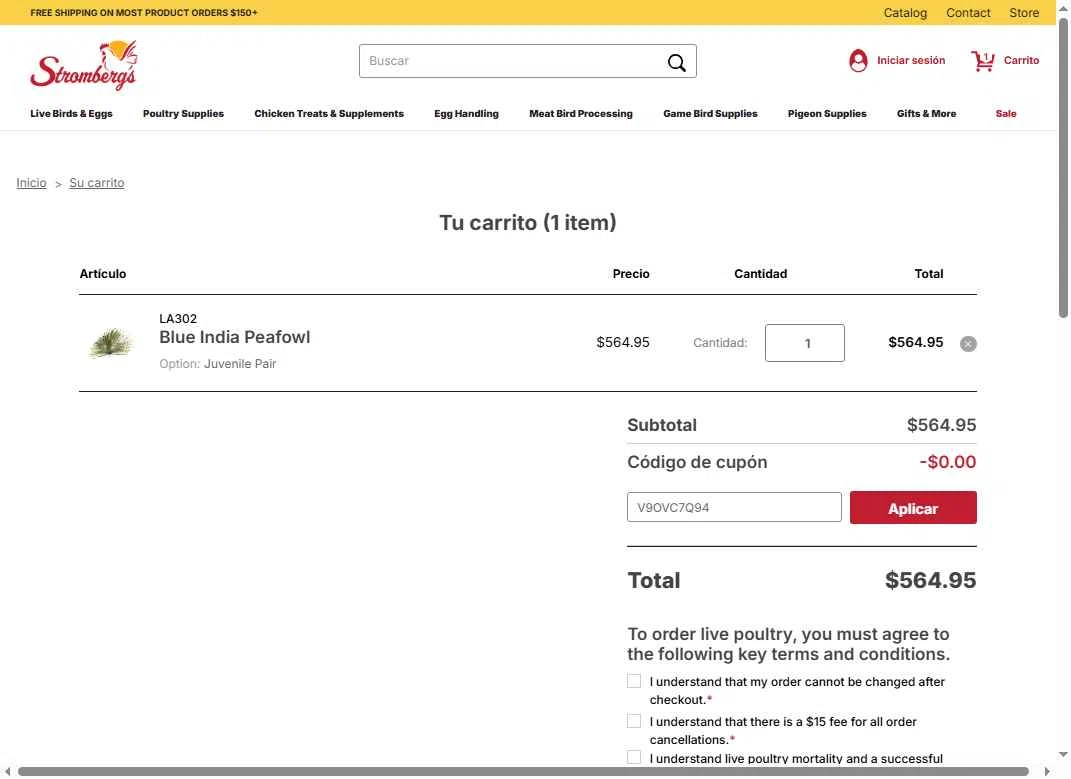
Task: Click the Stromberg's logo
Action: [x=83, y=66]
